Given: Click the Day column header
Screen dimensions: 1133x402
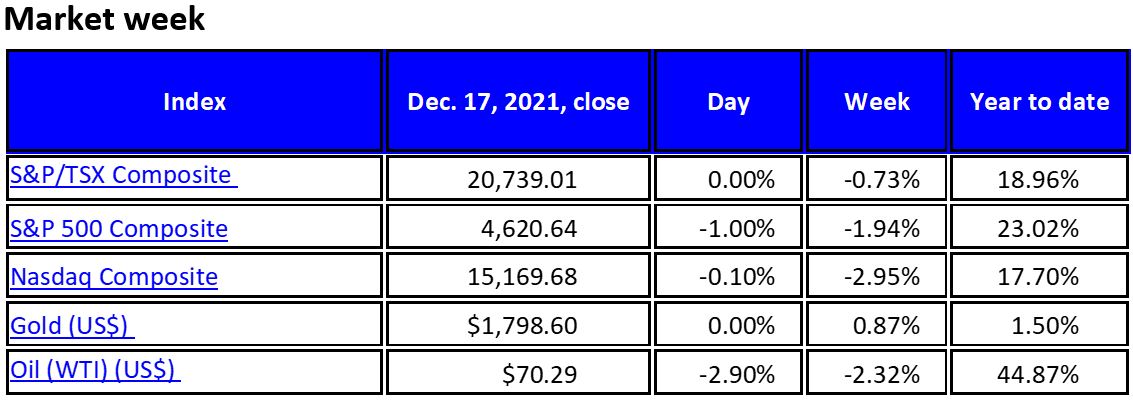Looking at the screenshot, I should (728, 101).
